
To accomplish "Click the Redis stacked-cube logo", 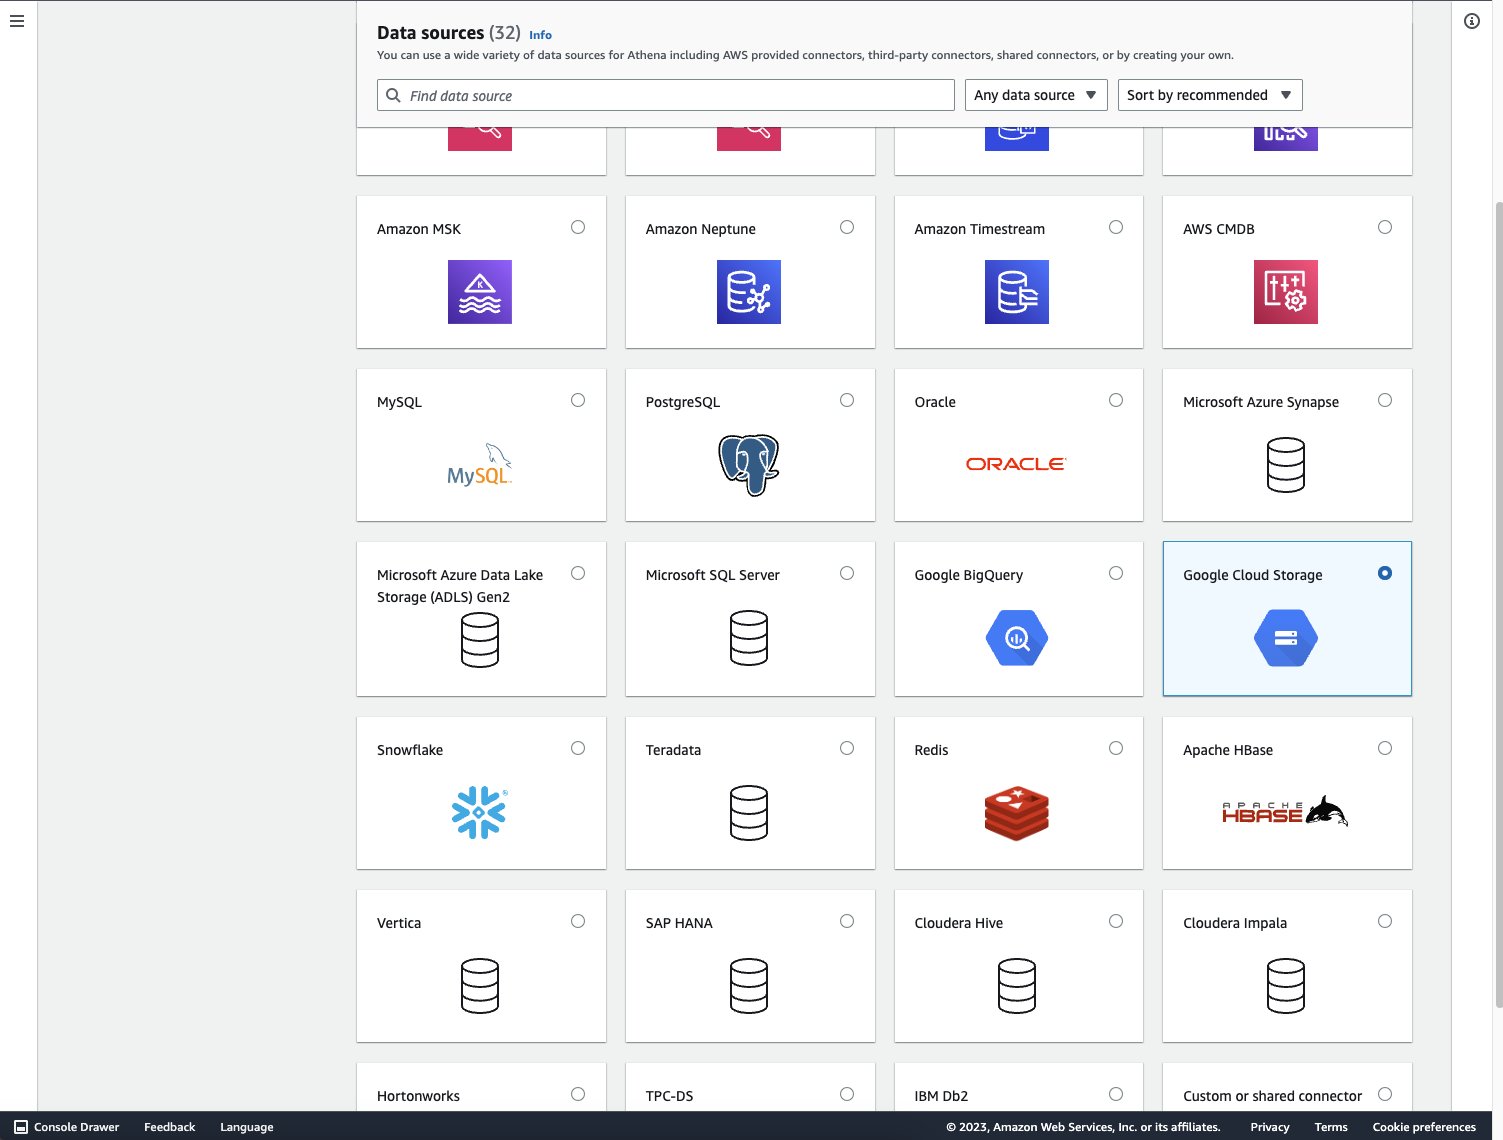I will coord(1017,813).
